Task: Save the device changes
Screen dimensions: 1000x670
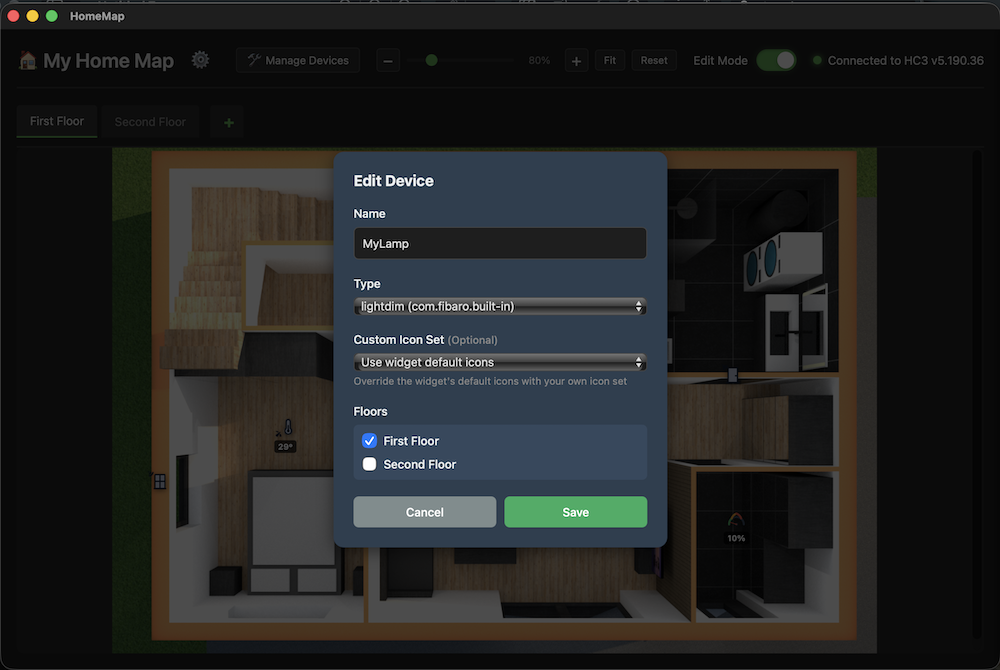Action: [575, 512]
